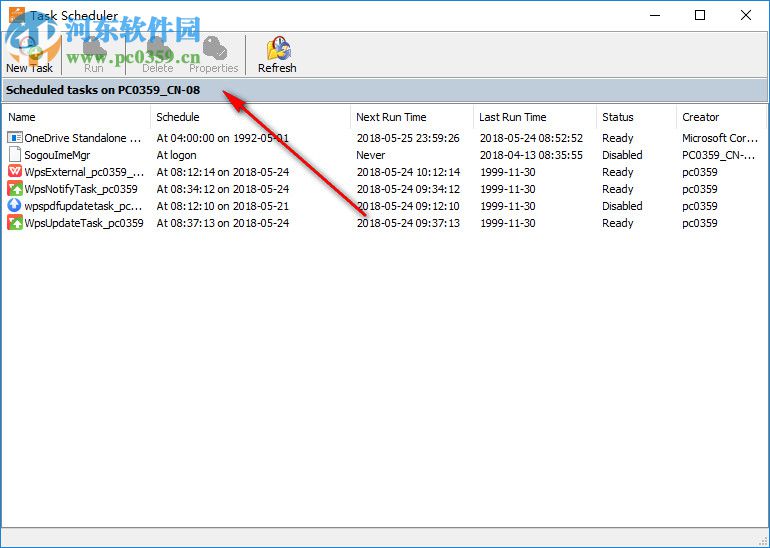Image resolution: width=770 pixels, height=548 pixels.
Task: Click the 'Never' next run time cell
Action: 371,155
